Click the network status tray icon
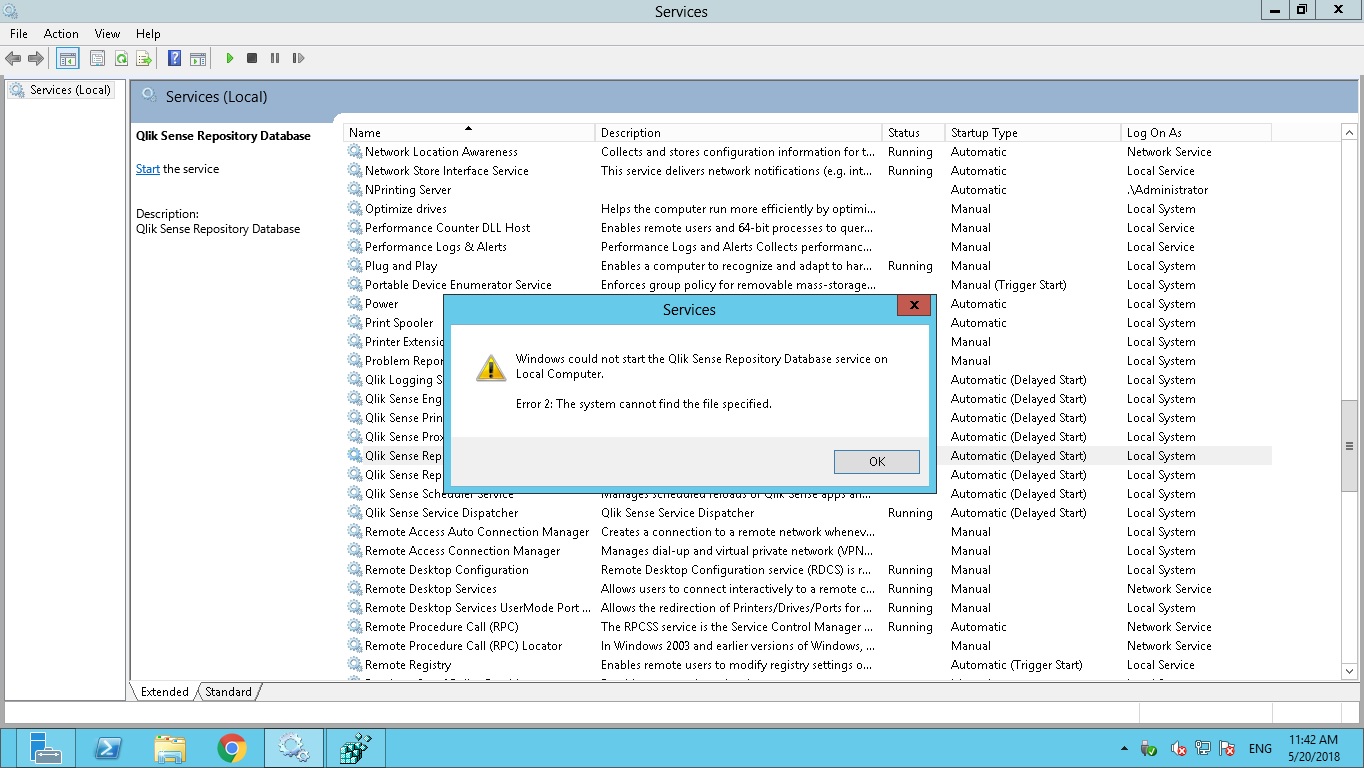This screenshot has height=768, width=1364. [x=1203, y=749]
